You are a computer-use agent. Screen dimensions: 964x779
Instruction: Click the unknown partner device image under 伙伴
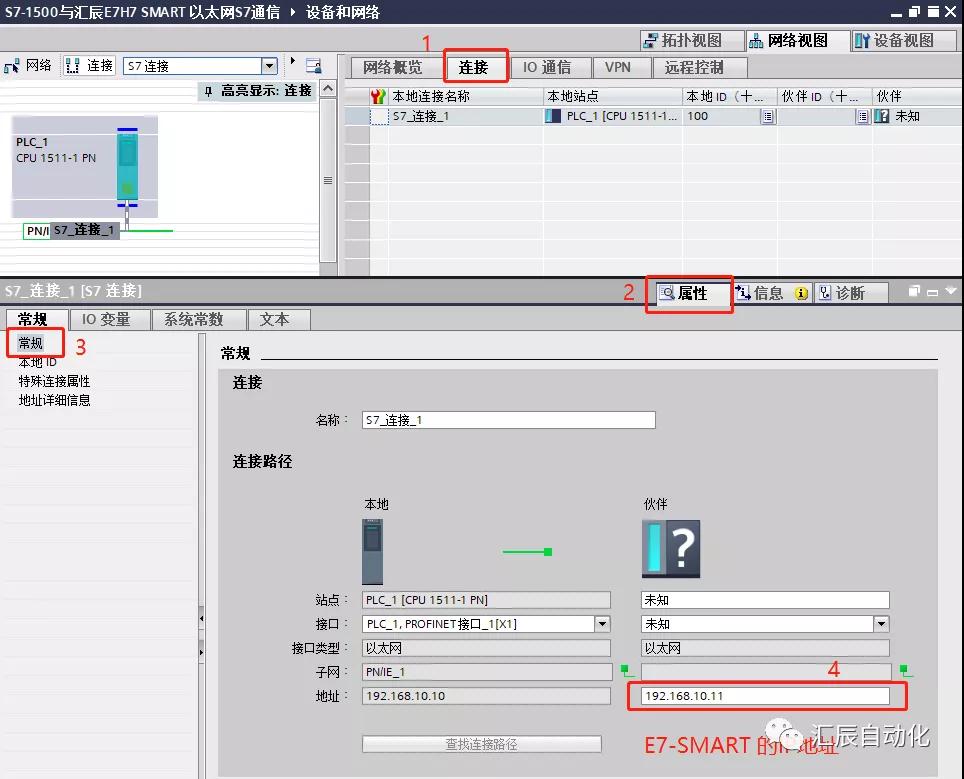coord(671,548)
